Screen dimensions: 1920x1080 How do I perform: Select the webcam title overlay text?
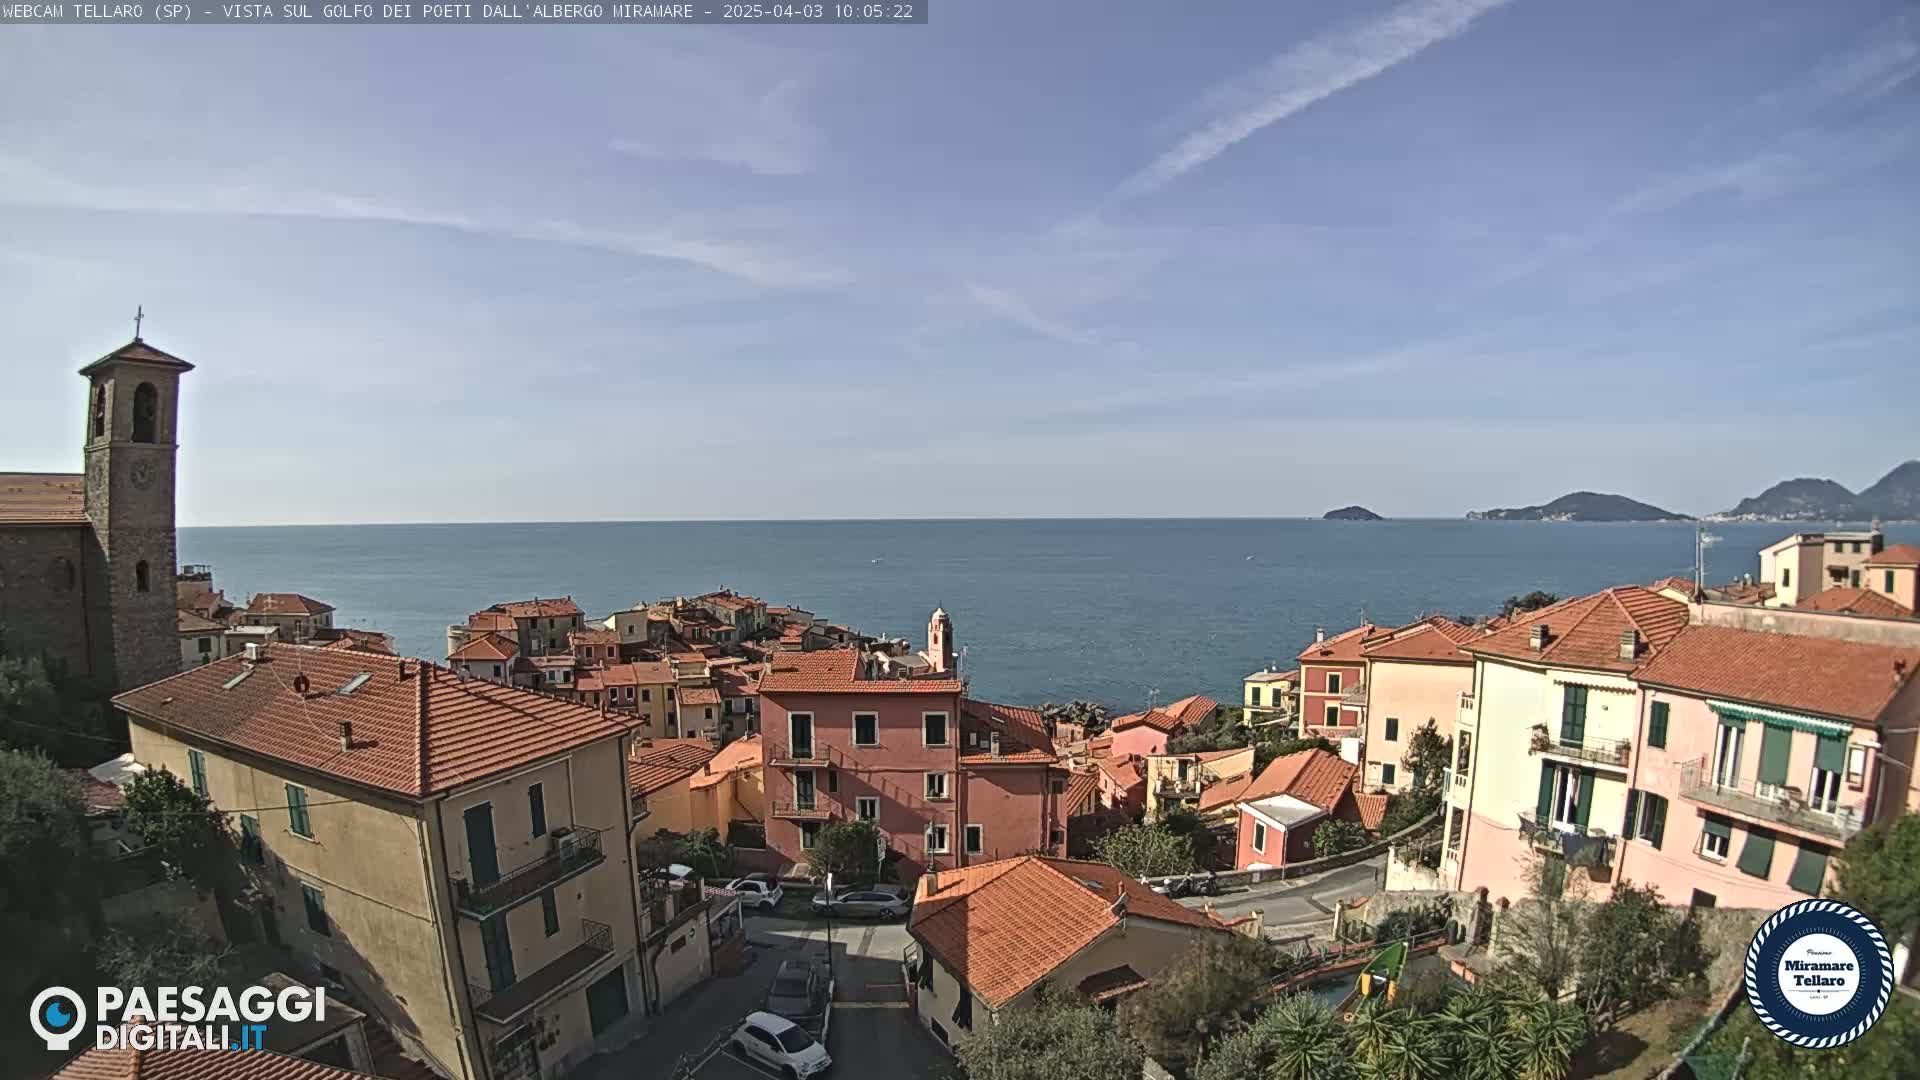(350, 11)
